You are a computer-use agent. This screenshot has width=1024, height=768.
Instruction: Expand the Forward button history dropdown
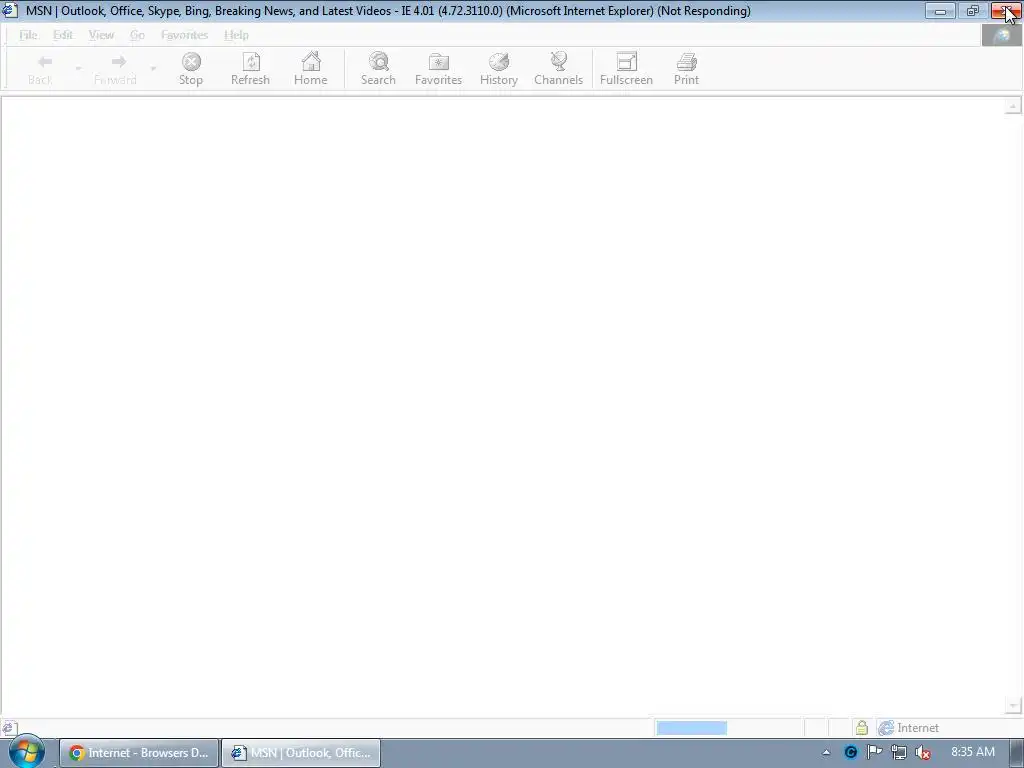point(153,68)
